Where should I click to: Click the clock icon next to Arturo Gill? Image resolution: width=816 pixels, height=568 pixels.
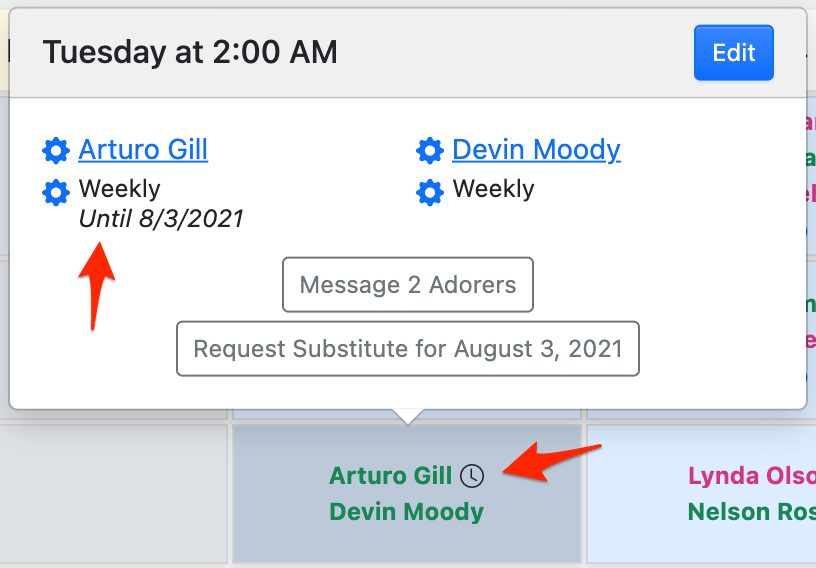pyautogui.click(x=472, y=476)
